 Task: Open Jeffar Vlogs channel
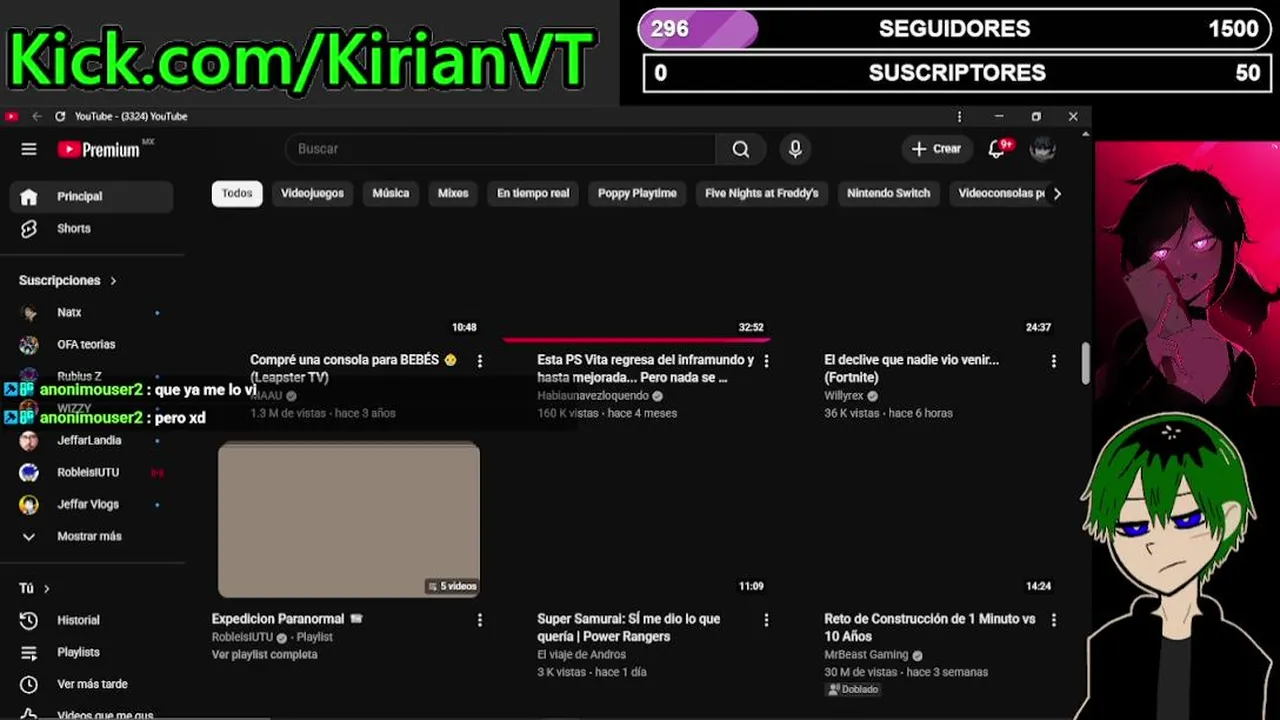point(91,505)
